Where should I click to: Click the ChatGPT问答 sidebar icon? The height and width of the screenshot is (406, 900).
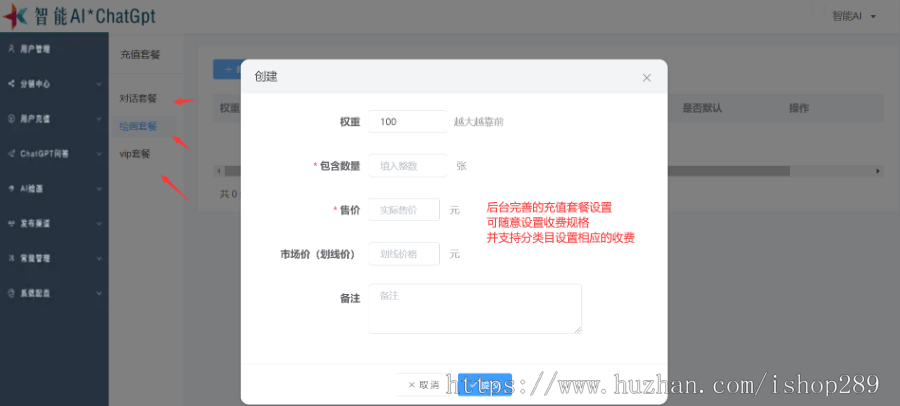coord(11,154)
